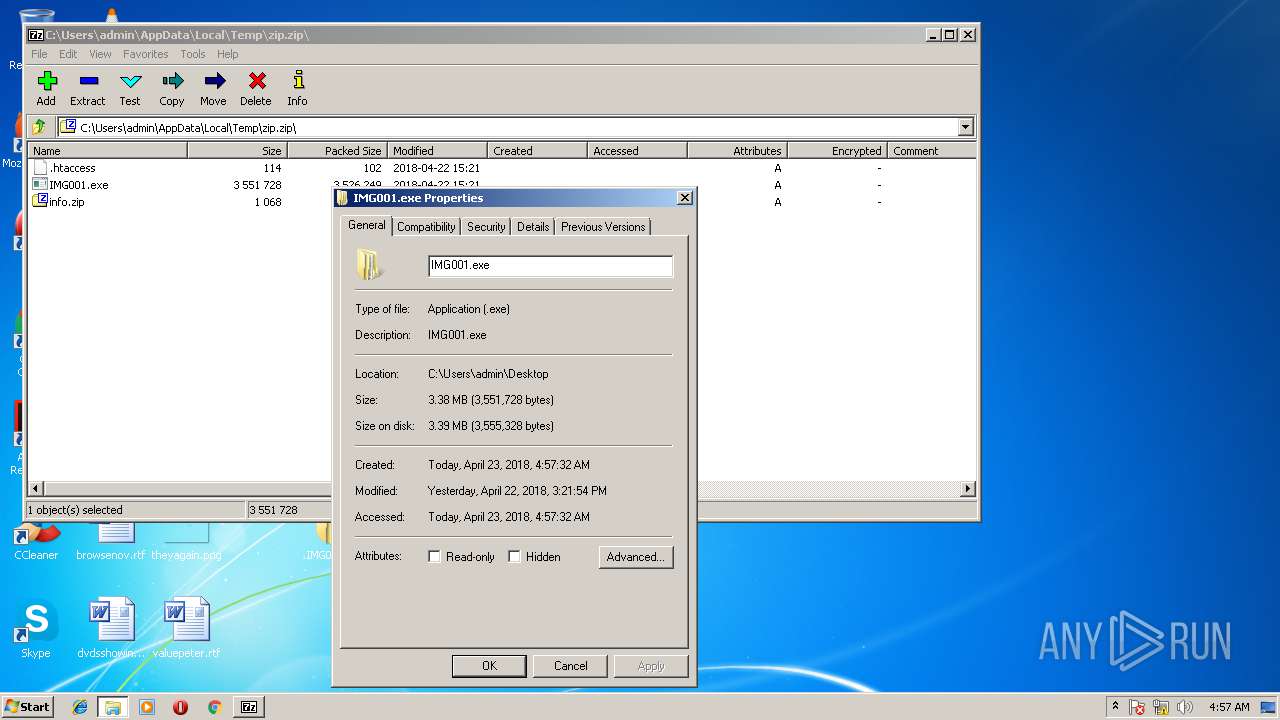Open Opera browser from taskbar
Image resolution: width=1280 pixels, height=720 pixels.
coord(181,707)
